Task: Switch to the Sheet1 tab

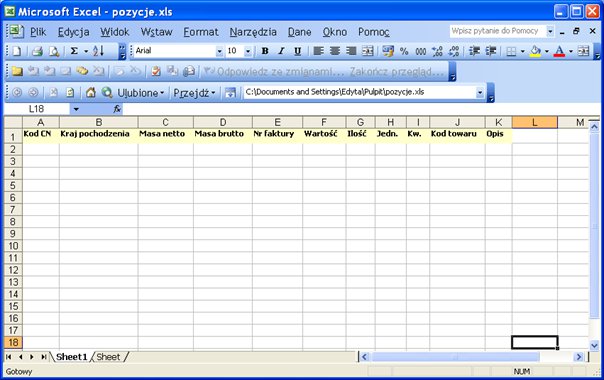Action: (72, 357)
